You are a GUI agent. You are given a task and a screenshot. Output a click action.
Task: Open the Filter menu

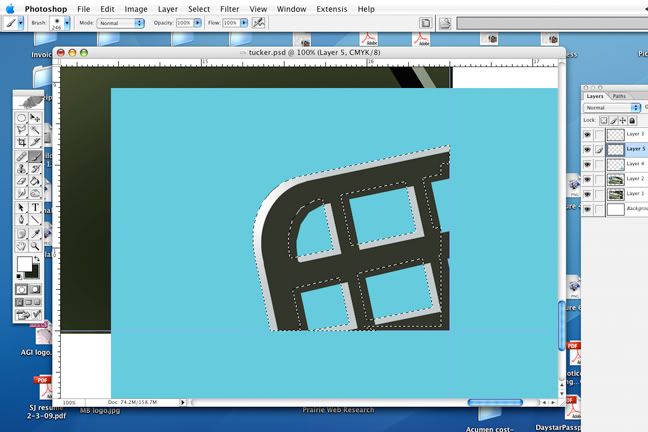tap(229, 9)
